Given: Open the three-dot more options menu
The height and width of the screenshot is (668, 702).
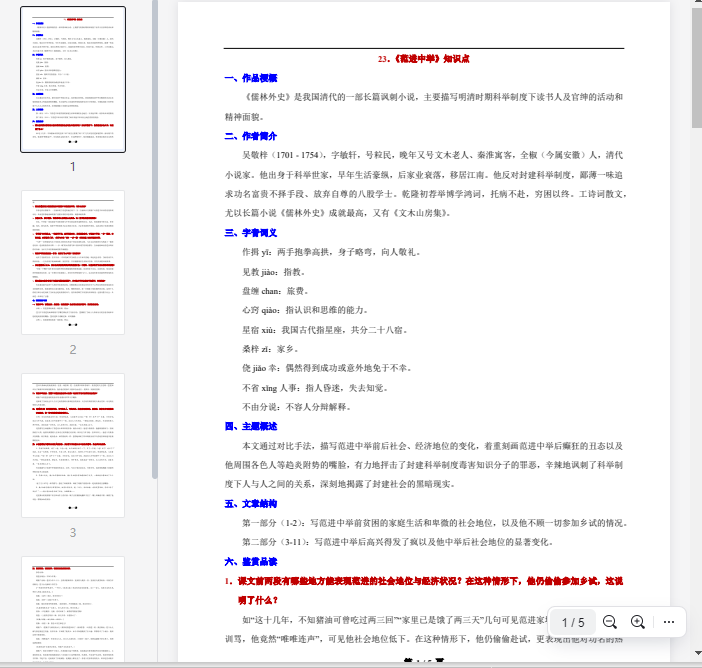Looking at the screenshot, I should (x=669, y=622).
